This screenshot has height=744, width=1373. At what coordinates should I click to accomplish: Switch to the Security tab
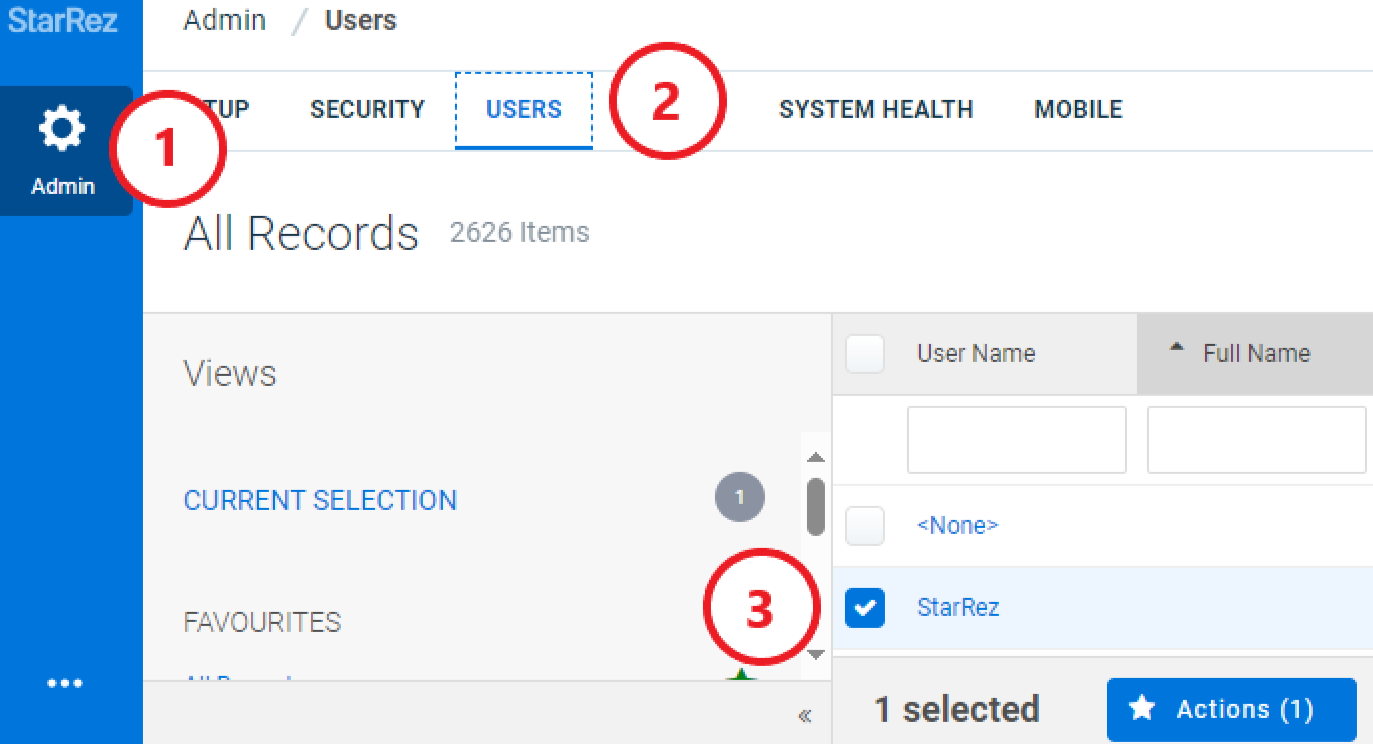pyautogui.click(x=367, y=109)
